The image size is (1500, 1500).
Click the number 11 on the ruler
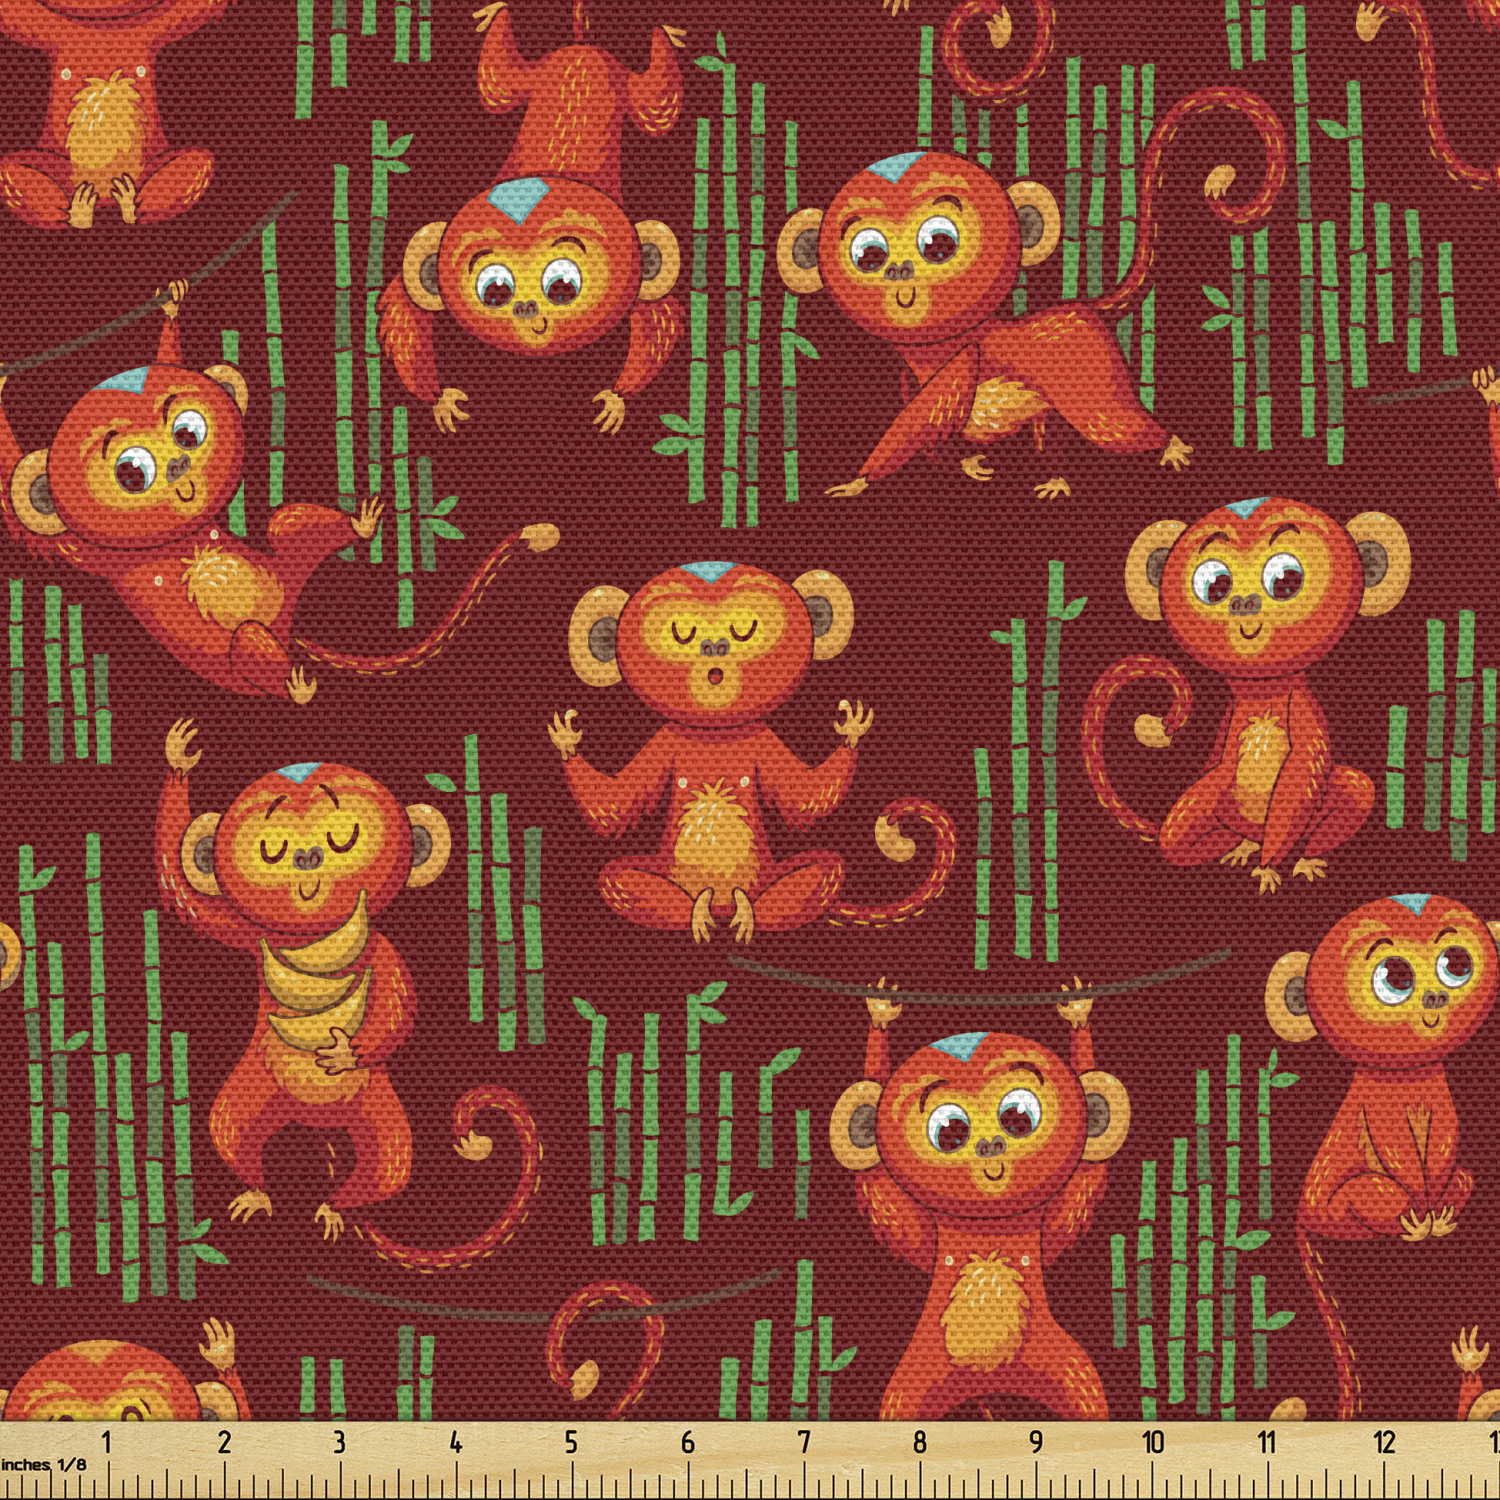pos(1267,1442)
